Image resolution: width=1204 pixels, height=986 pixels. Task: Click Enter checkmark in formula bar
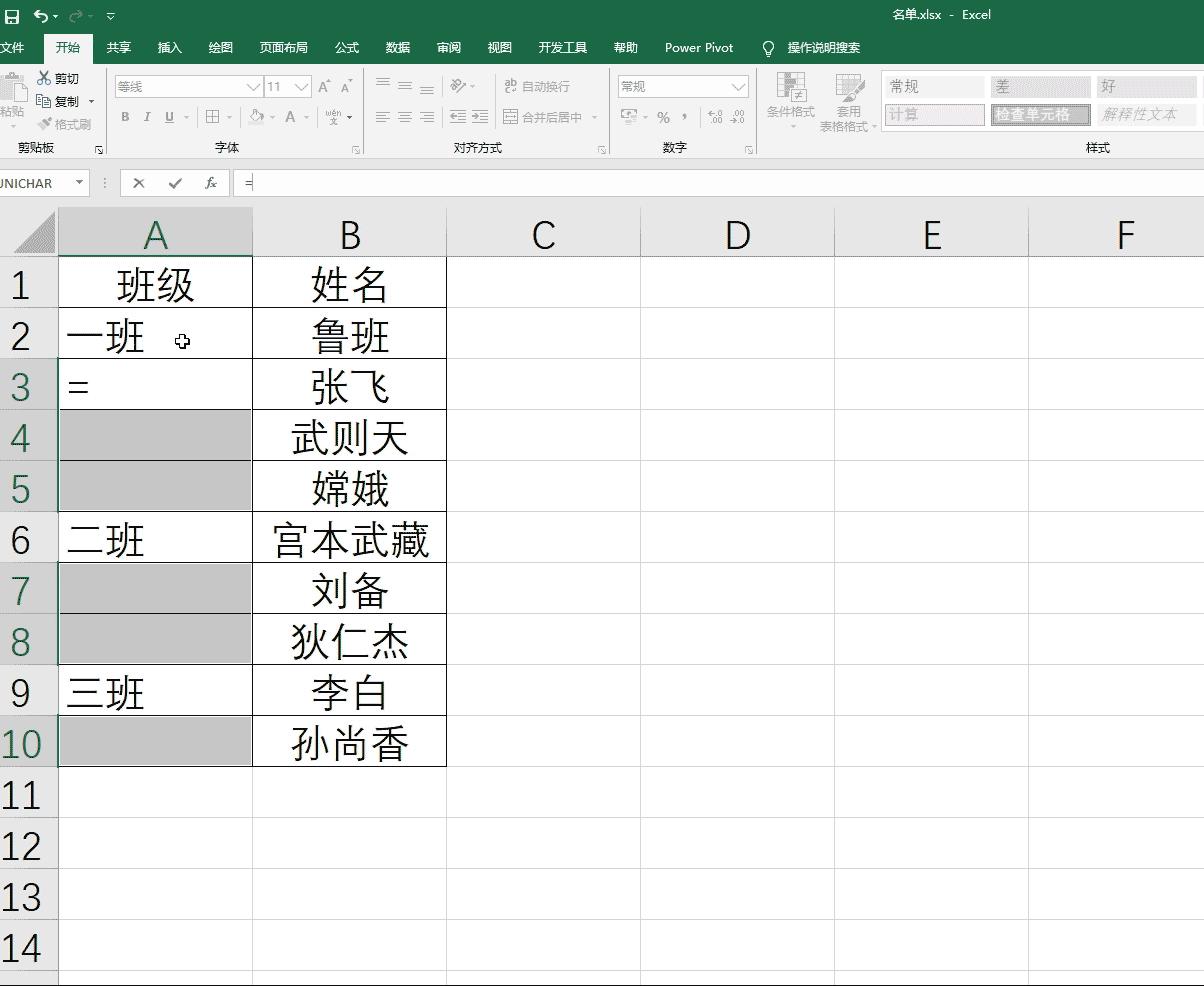tap(175, 183)
